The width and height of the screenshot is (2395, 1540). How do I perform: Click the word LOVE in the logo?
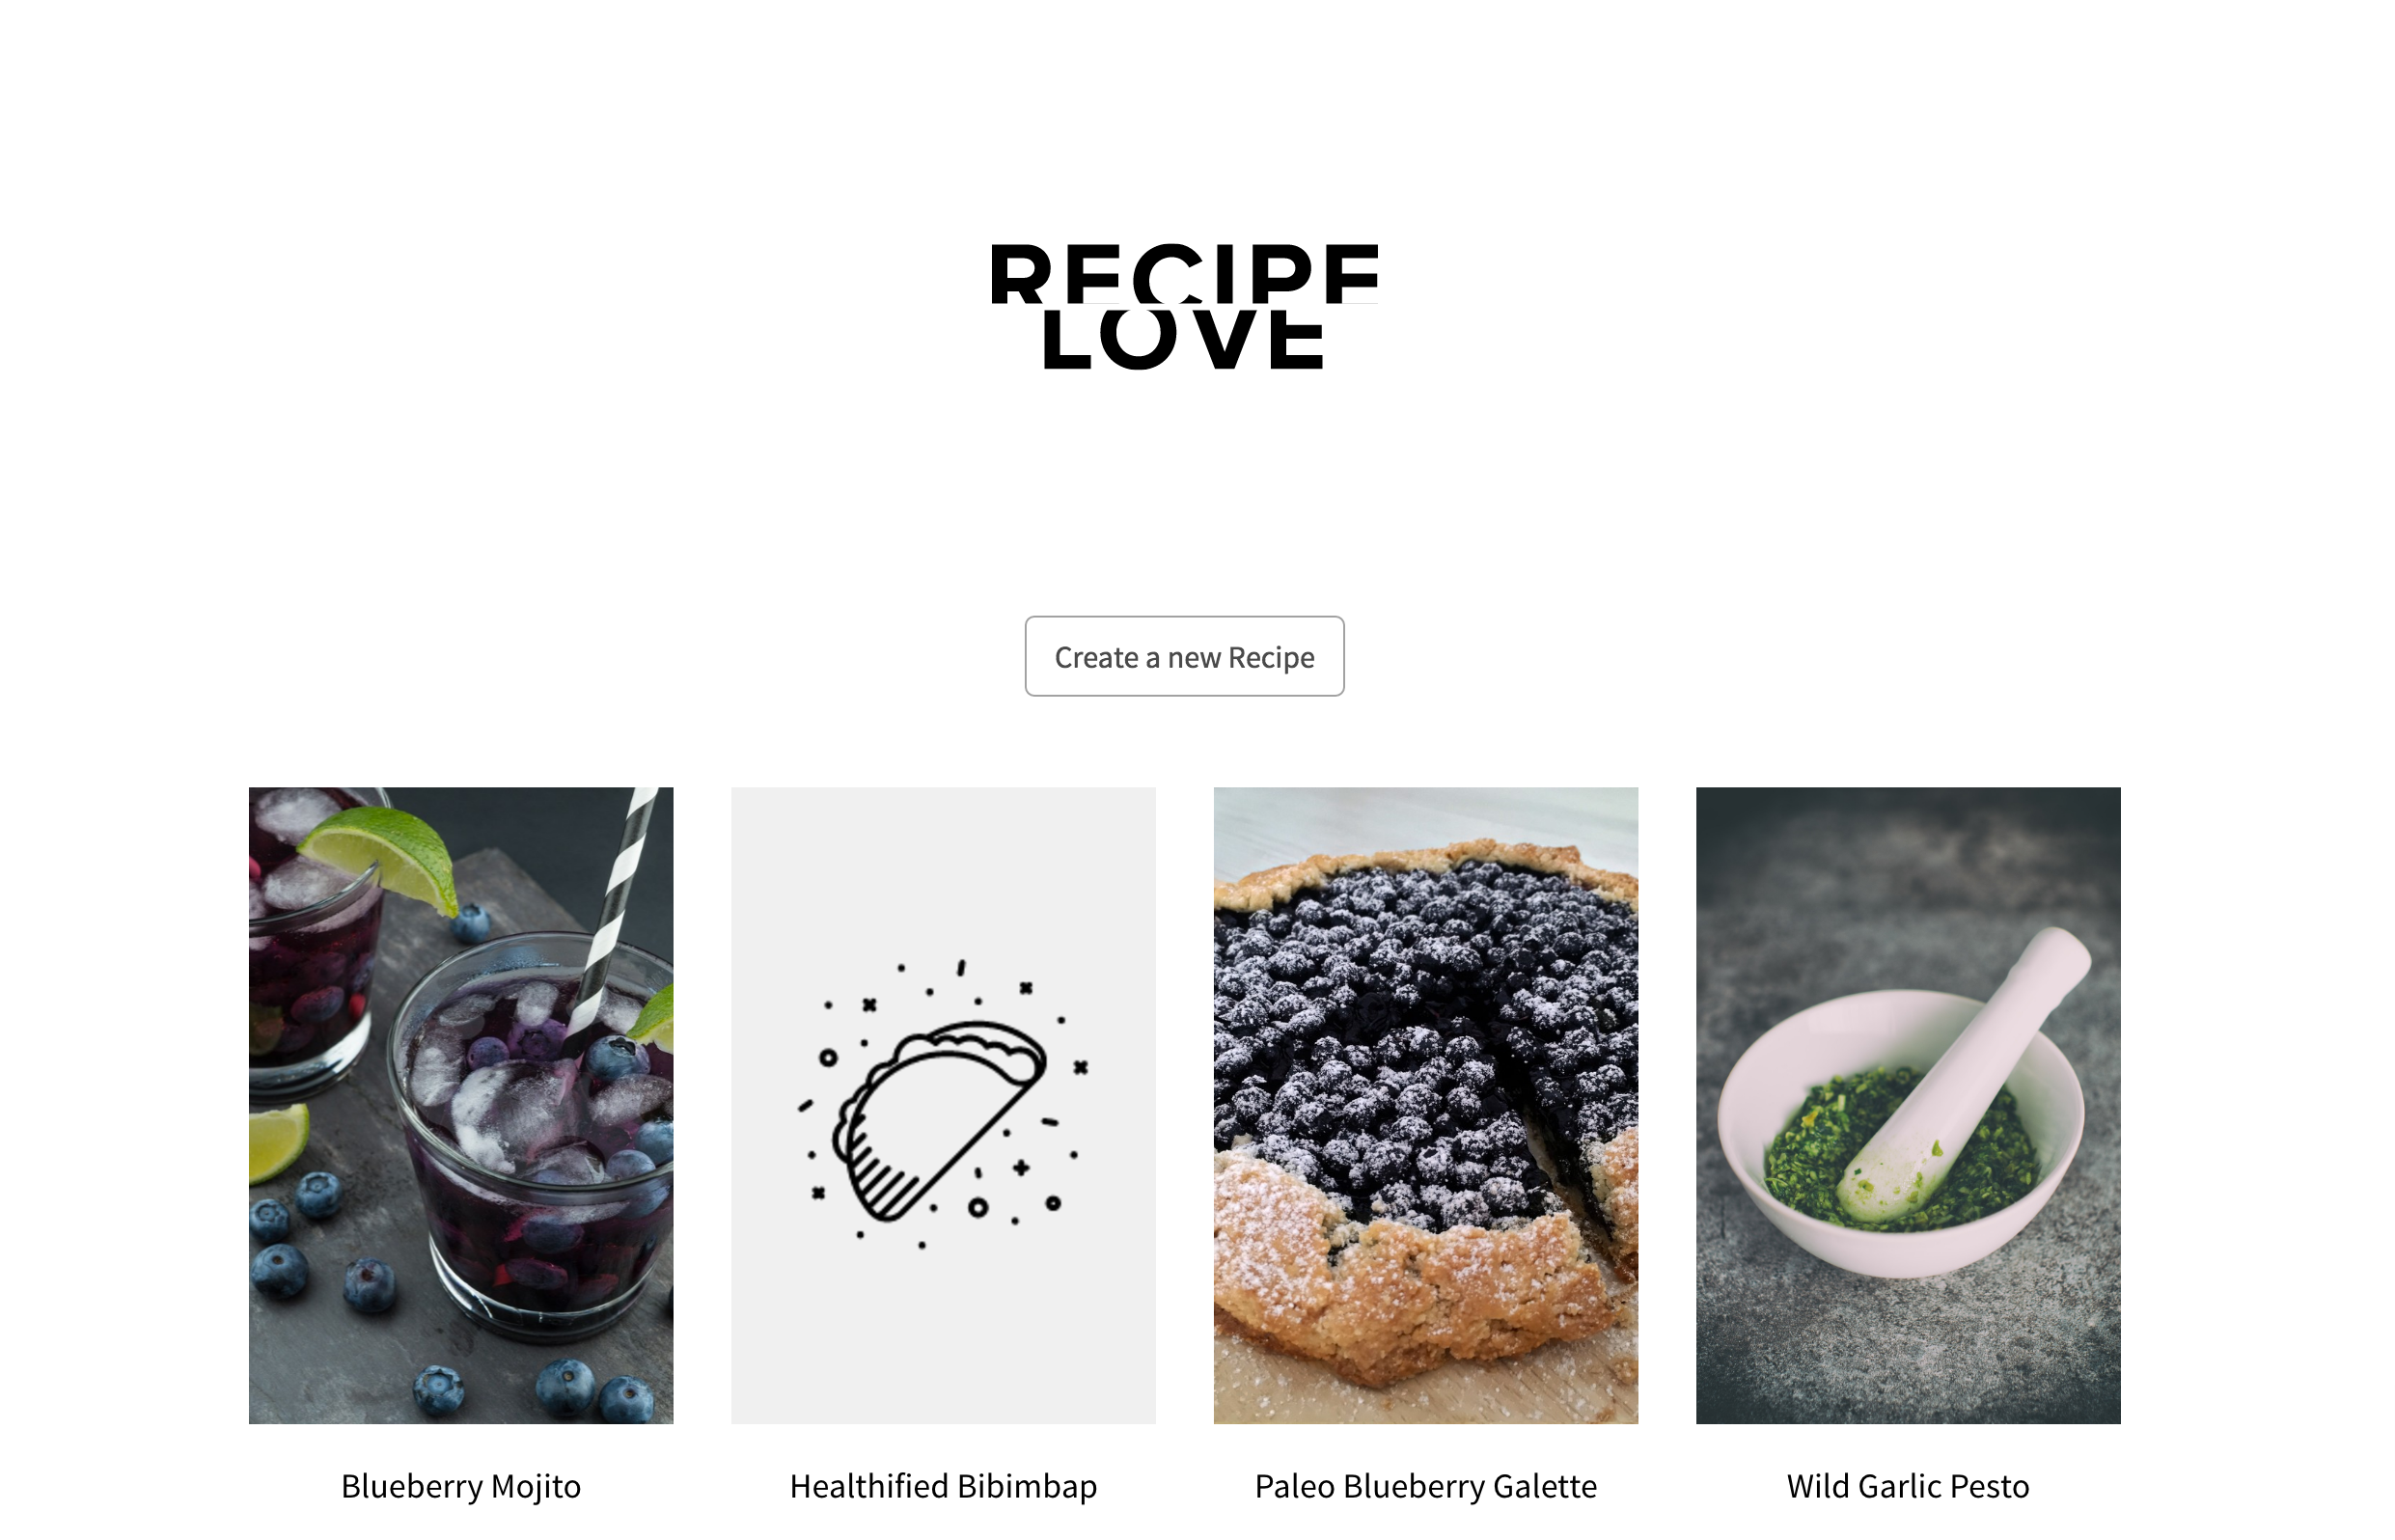pyautogui.click(x=1183, y=338)
